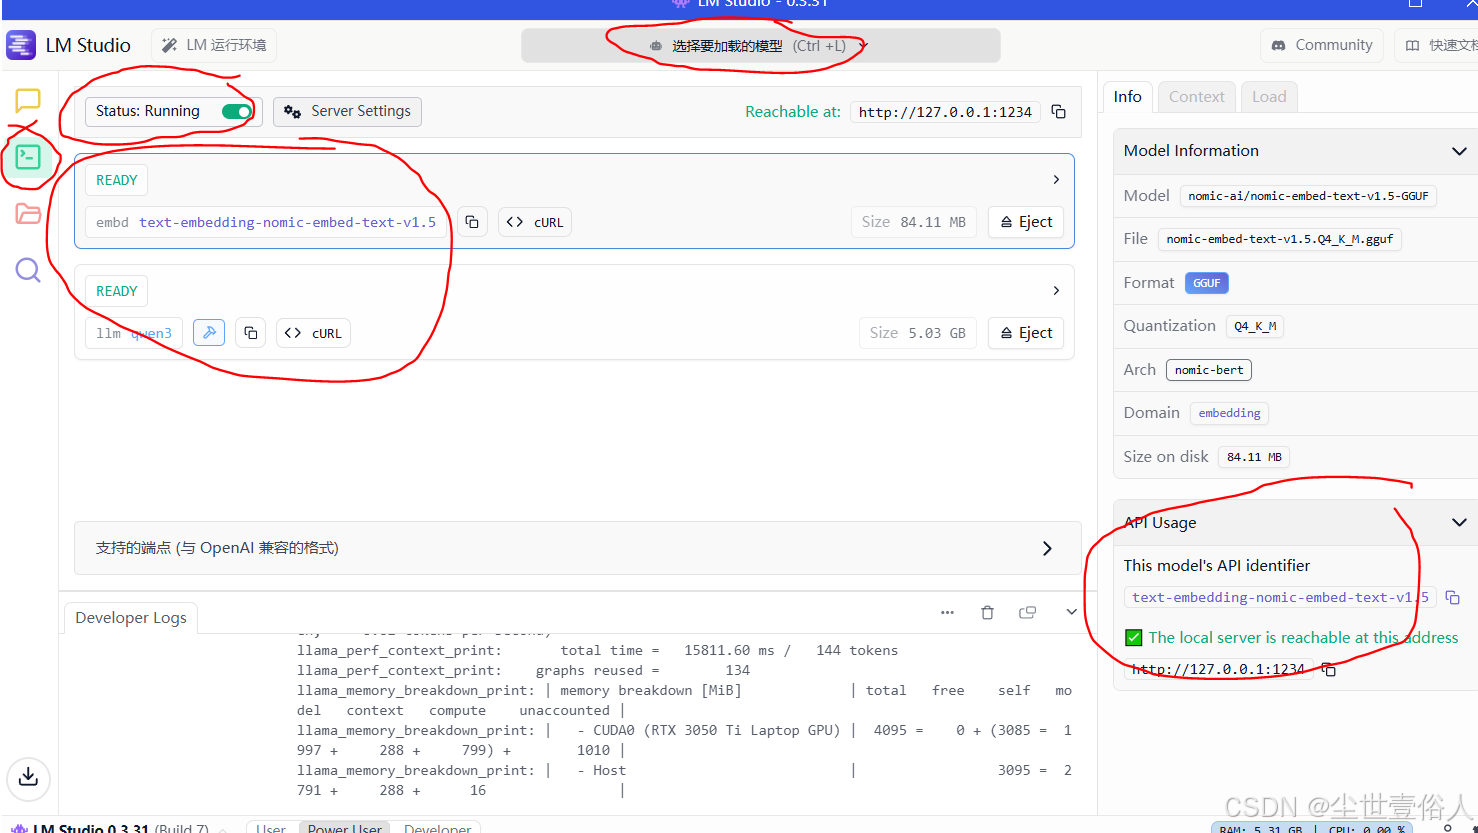Select the Developer Logs tab
The image size is (1478, 833).
[131, 618]
